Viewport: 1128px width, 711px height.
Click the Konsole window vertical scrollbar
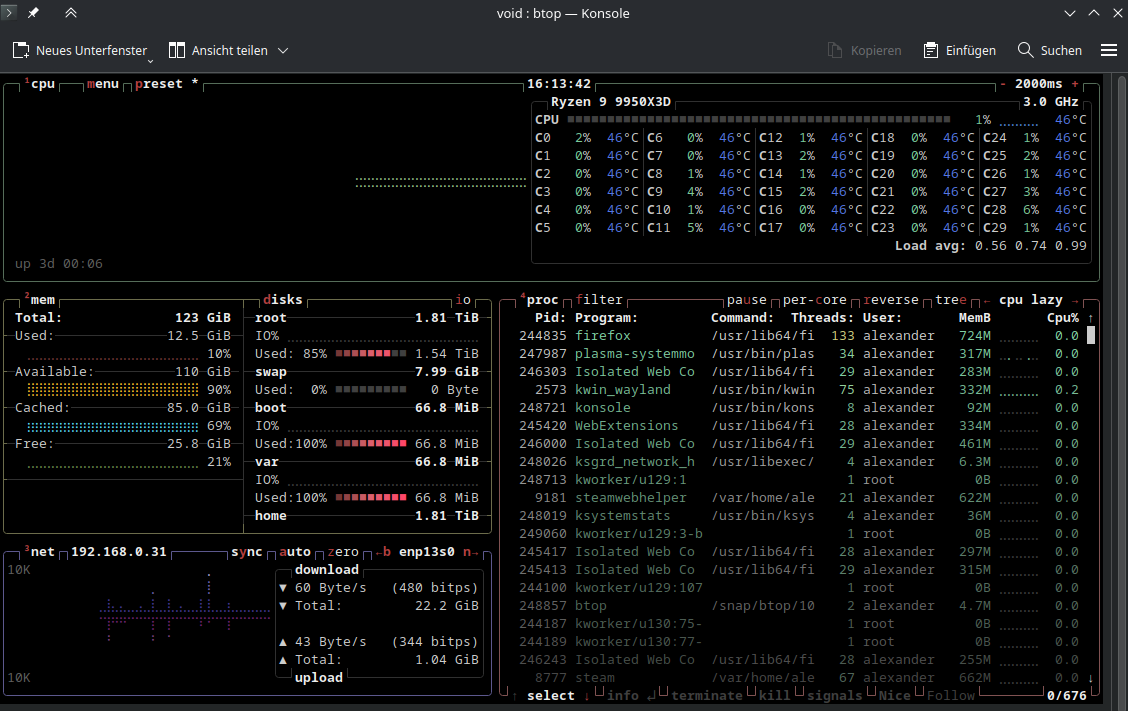[1120, 389]
